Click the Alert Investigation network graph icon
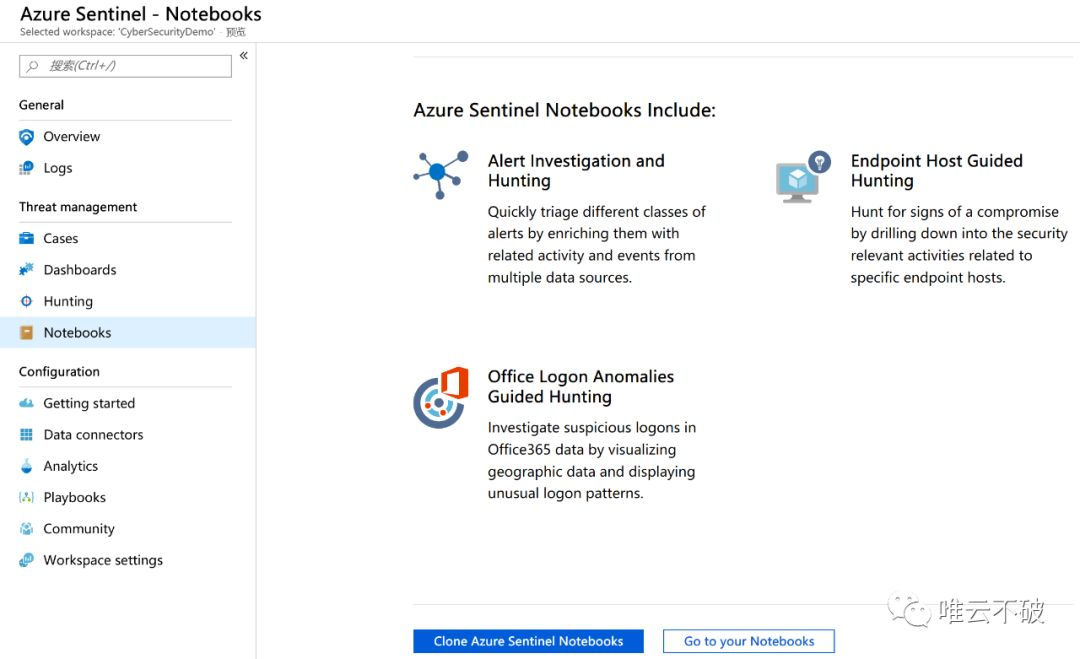 click(x=441, y=175)
